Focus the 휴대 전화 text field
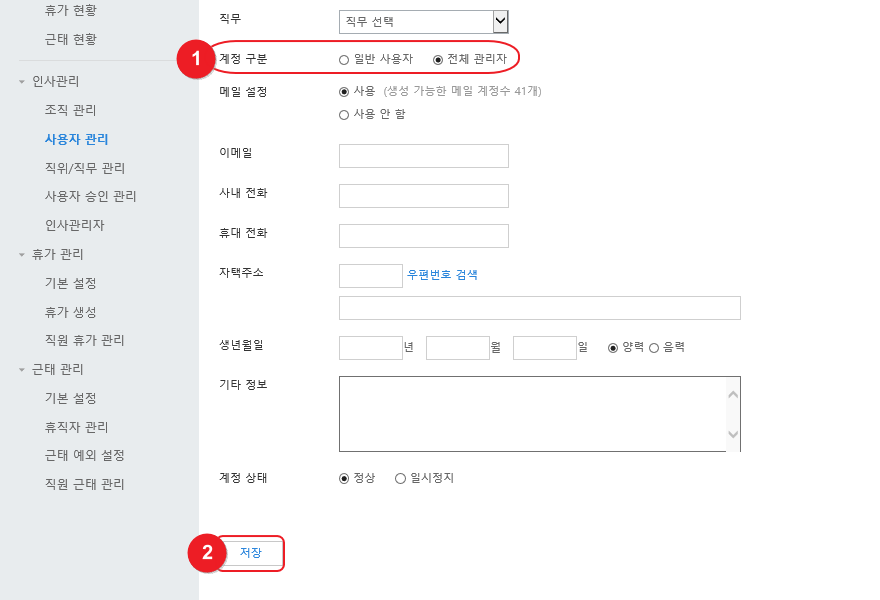This screenshot has width=880, height=600. click(x=424, y=236)
